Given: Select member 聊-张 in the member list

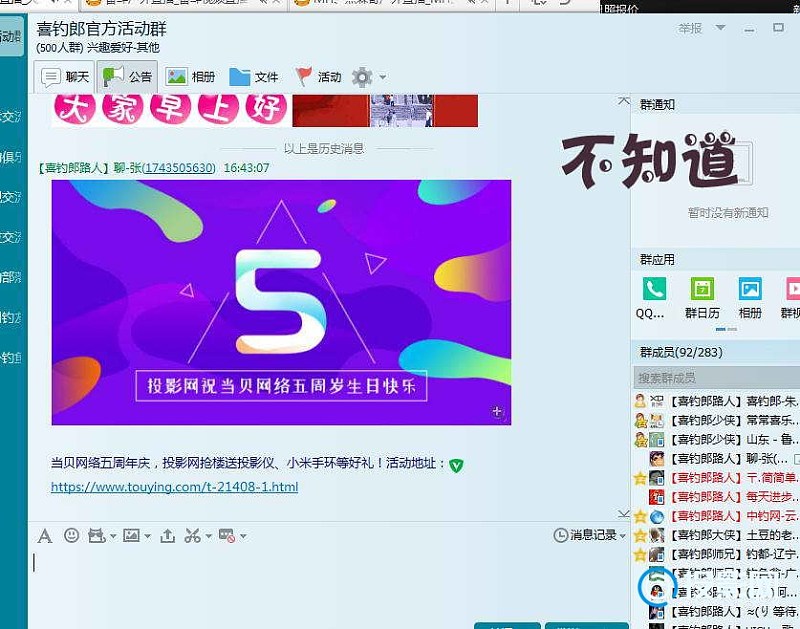Looking at the screenshot, I should pyautogui.click(x=716, y=459).
